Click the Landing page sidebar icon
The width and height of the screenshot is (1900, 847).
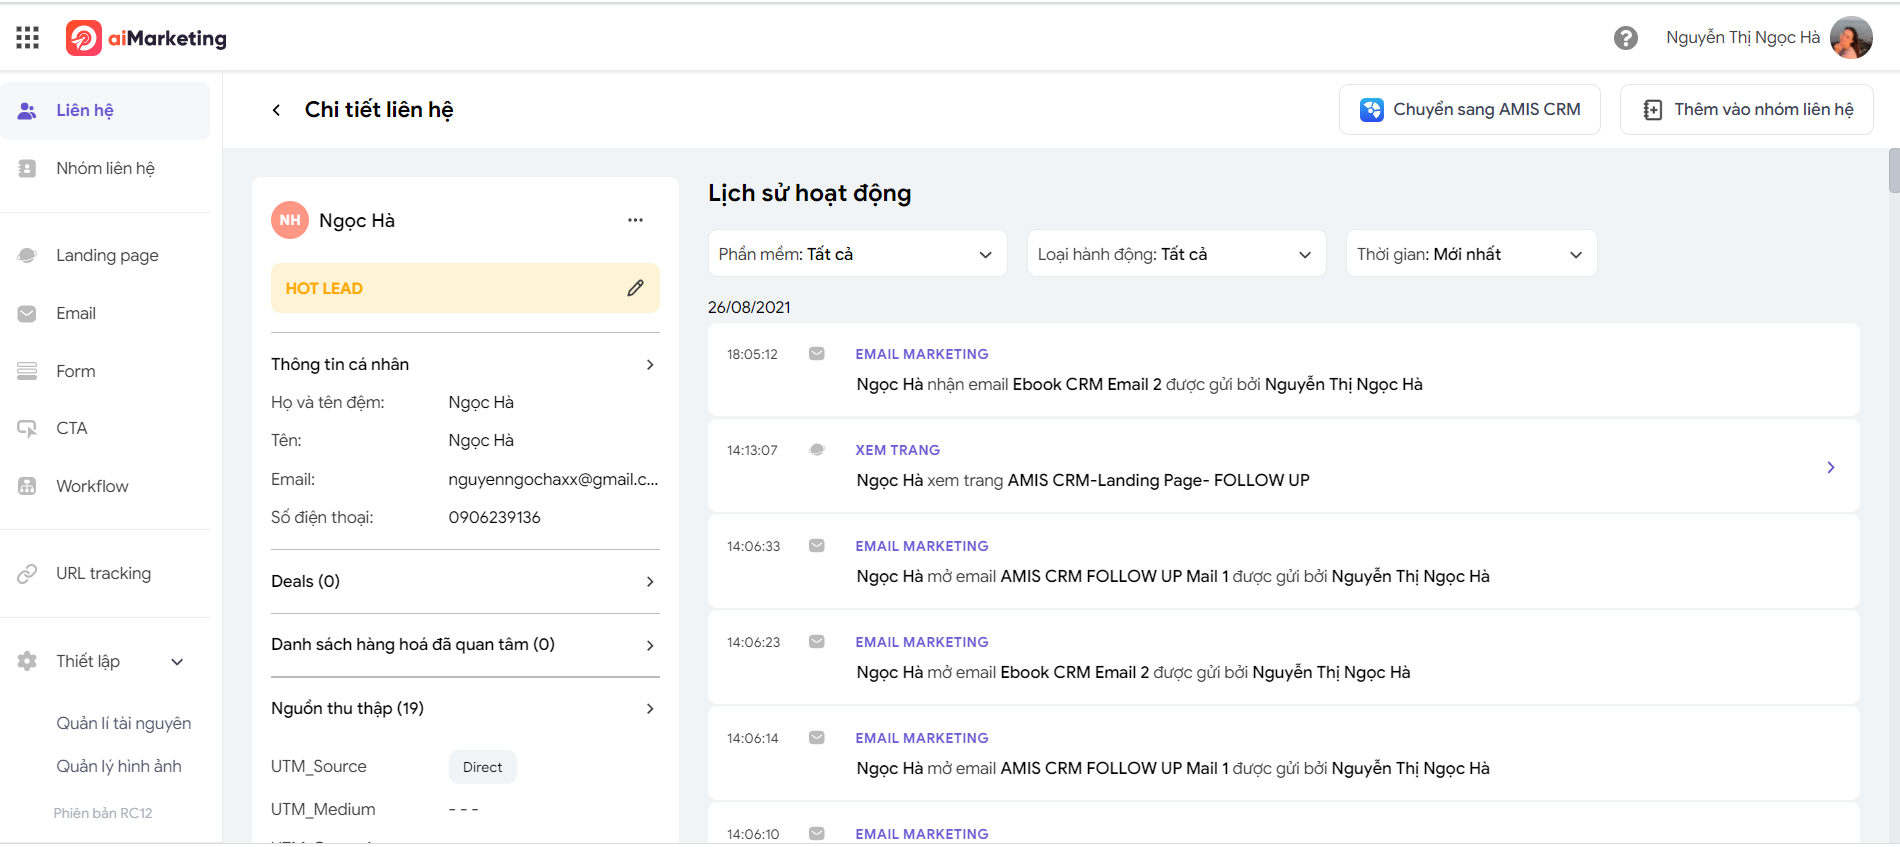[x=27, y=255]
